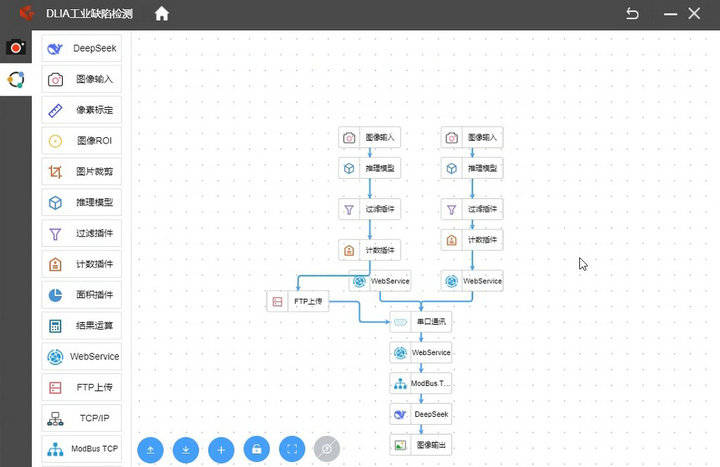This screenshot has width=720, height=467.
Task: Select the 图像输出 node on the canvas
Action: pyautogui.click(x=421, y=444)
